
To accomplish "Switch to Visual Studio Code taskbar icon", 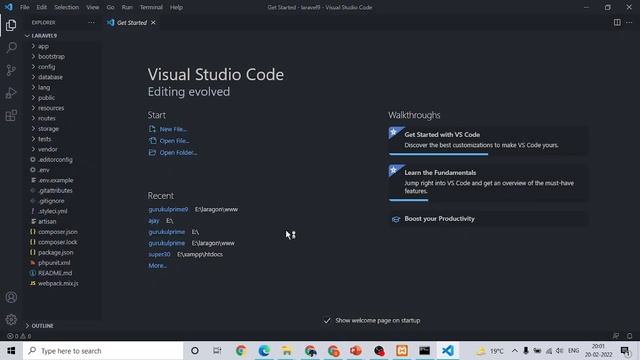I will pyautogui.click(x=447, y=351).
